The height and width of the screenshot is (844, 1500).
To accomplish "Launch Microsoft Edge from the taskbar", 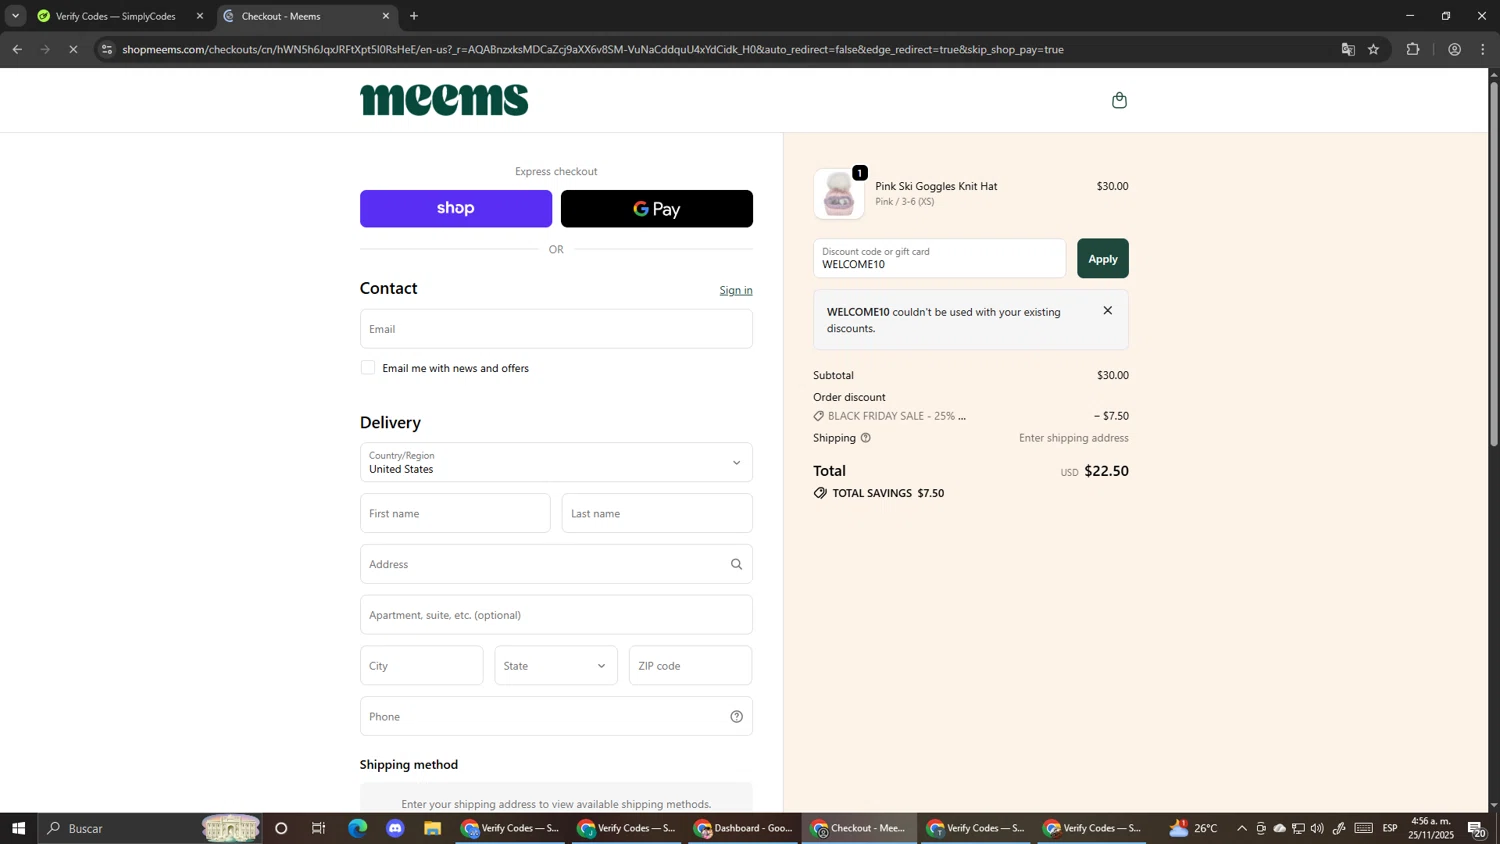I will click(357, 828).
